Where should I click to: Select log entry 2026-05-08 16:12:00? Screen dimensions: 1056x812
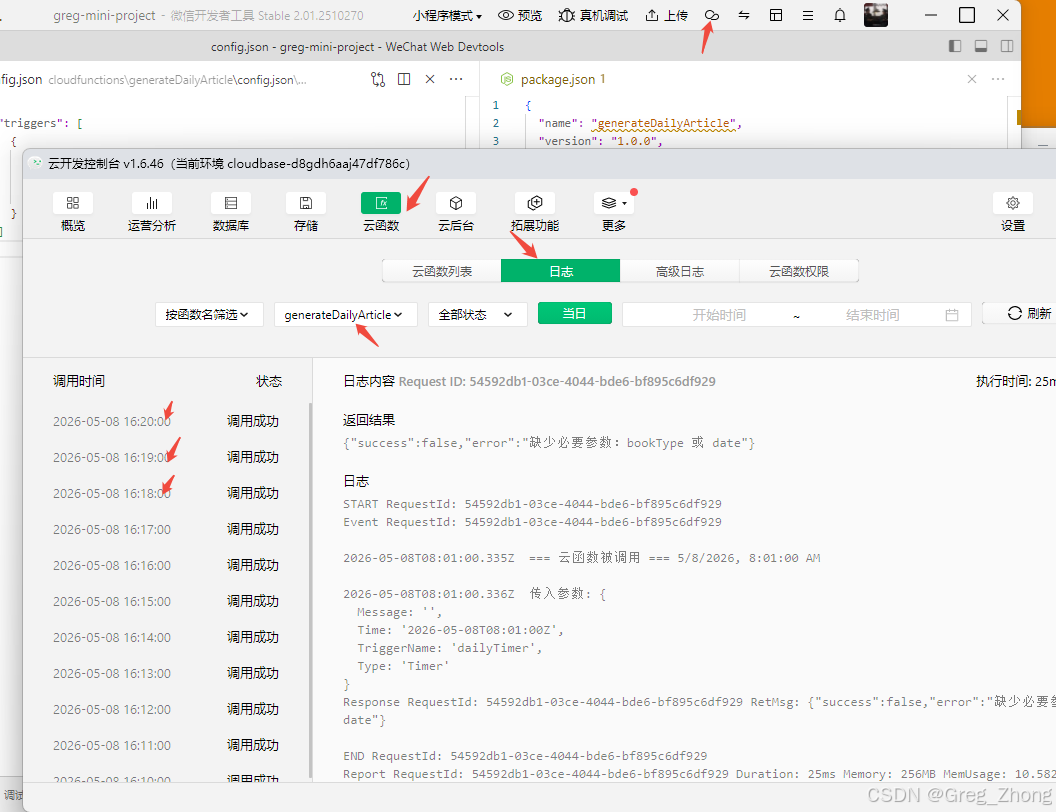(x=167, y=709)
